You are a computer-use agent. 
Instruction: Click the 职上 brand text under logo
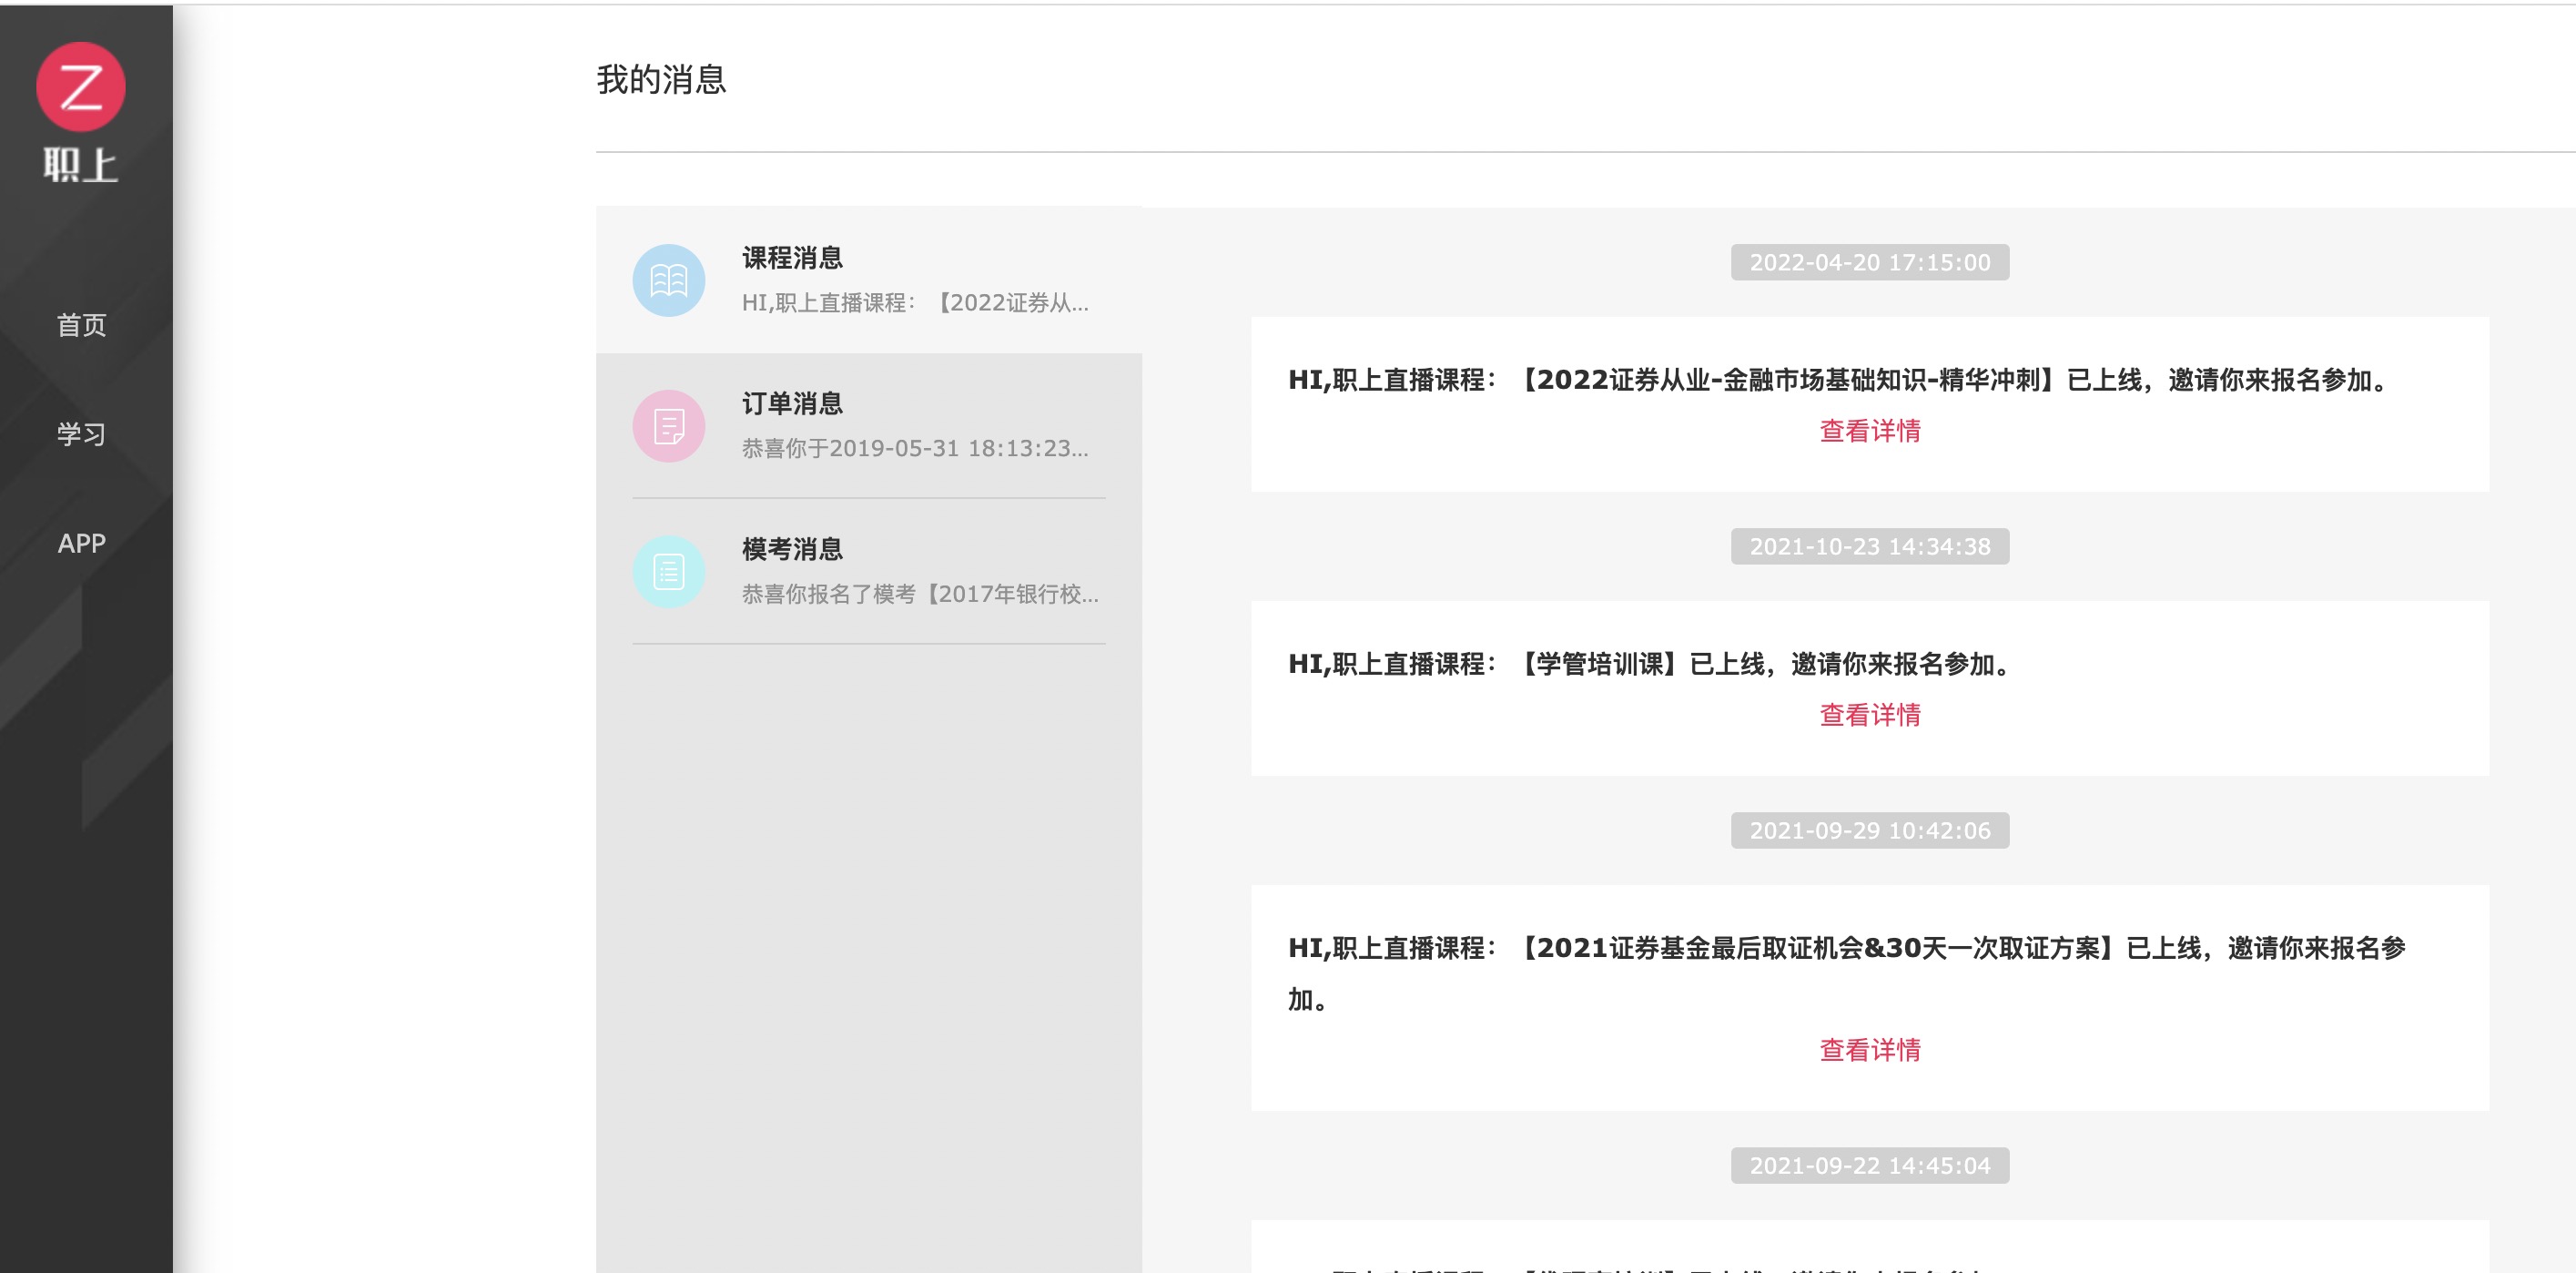pos(81,165)
